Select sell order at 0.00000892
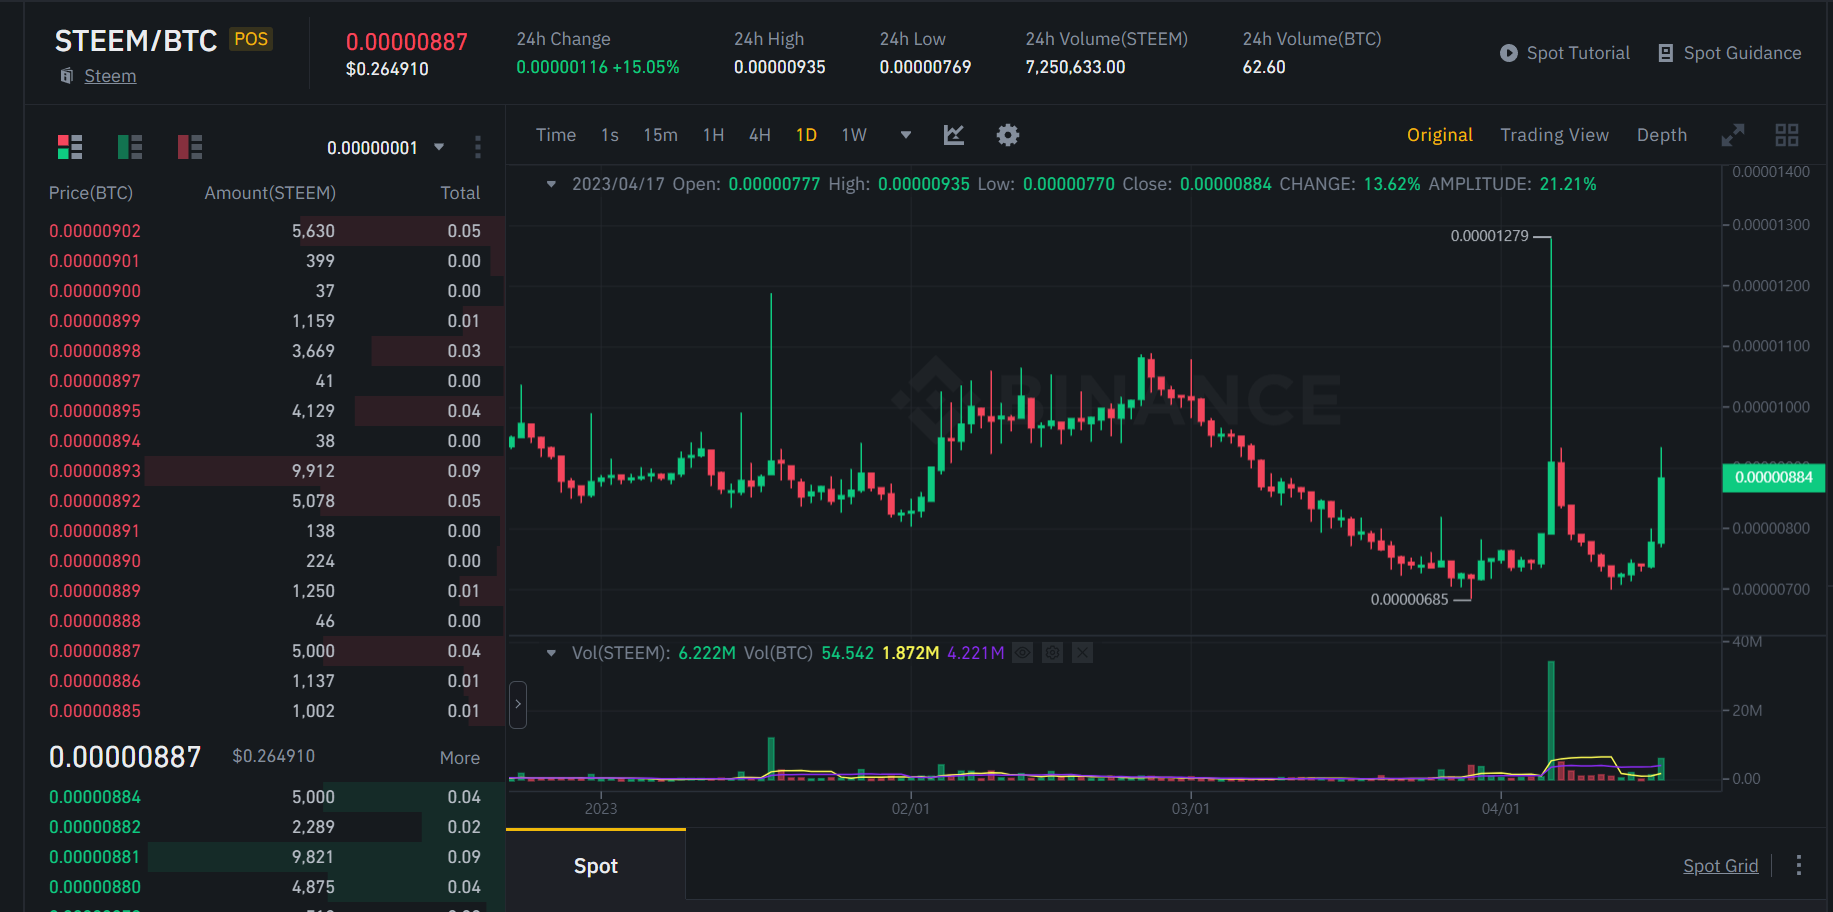 [265, 501]
